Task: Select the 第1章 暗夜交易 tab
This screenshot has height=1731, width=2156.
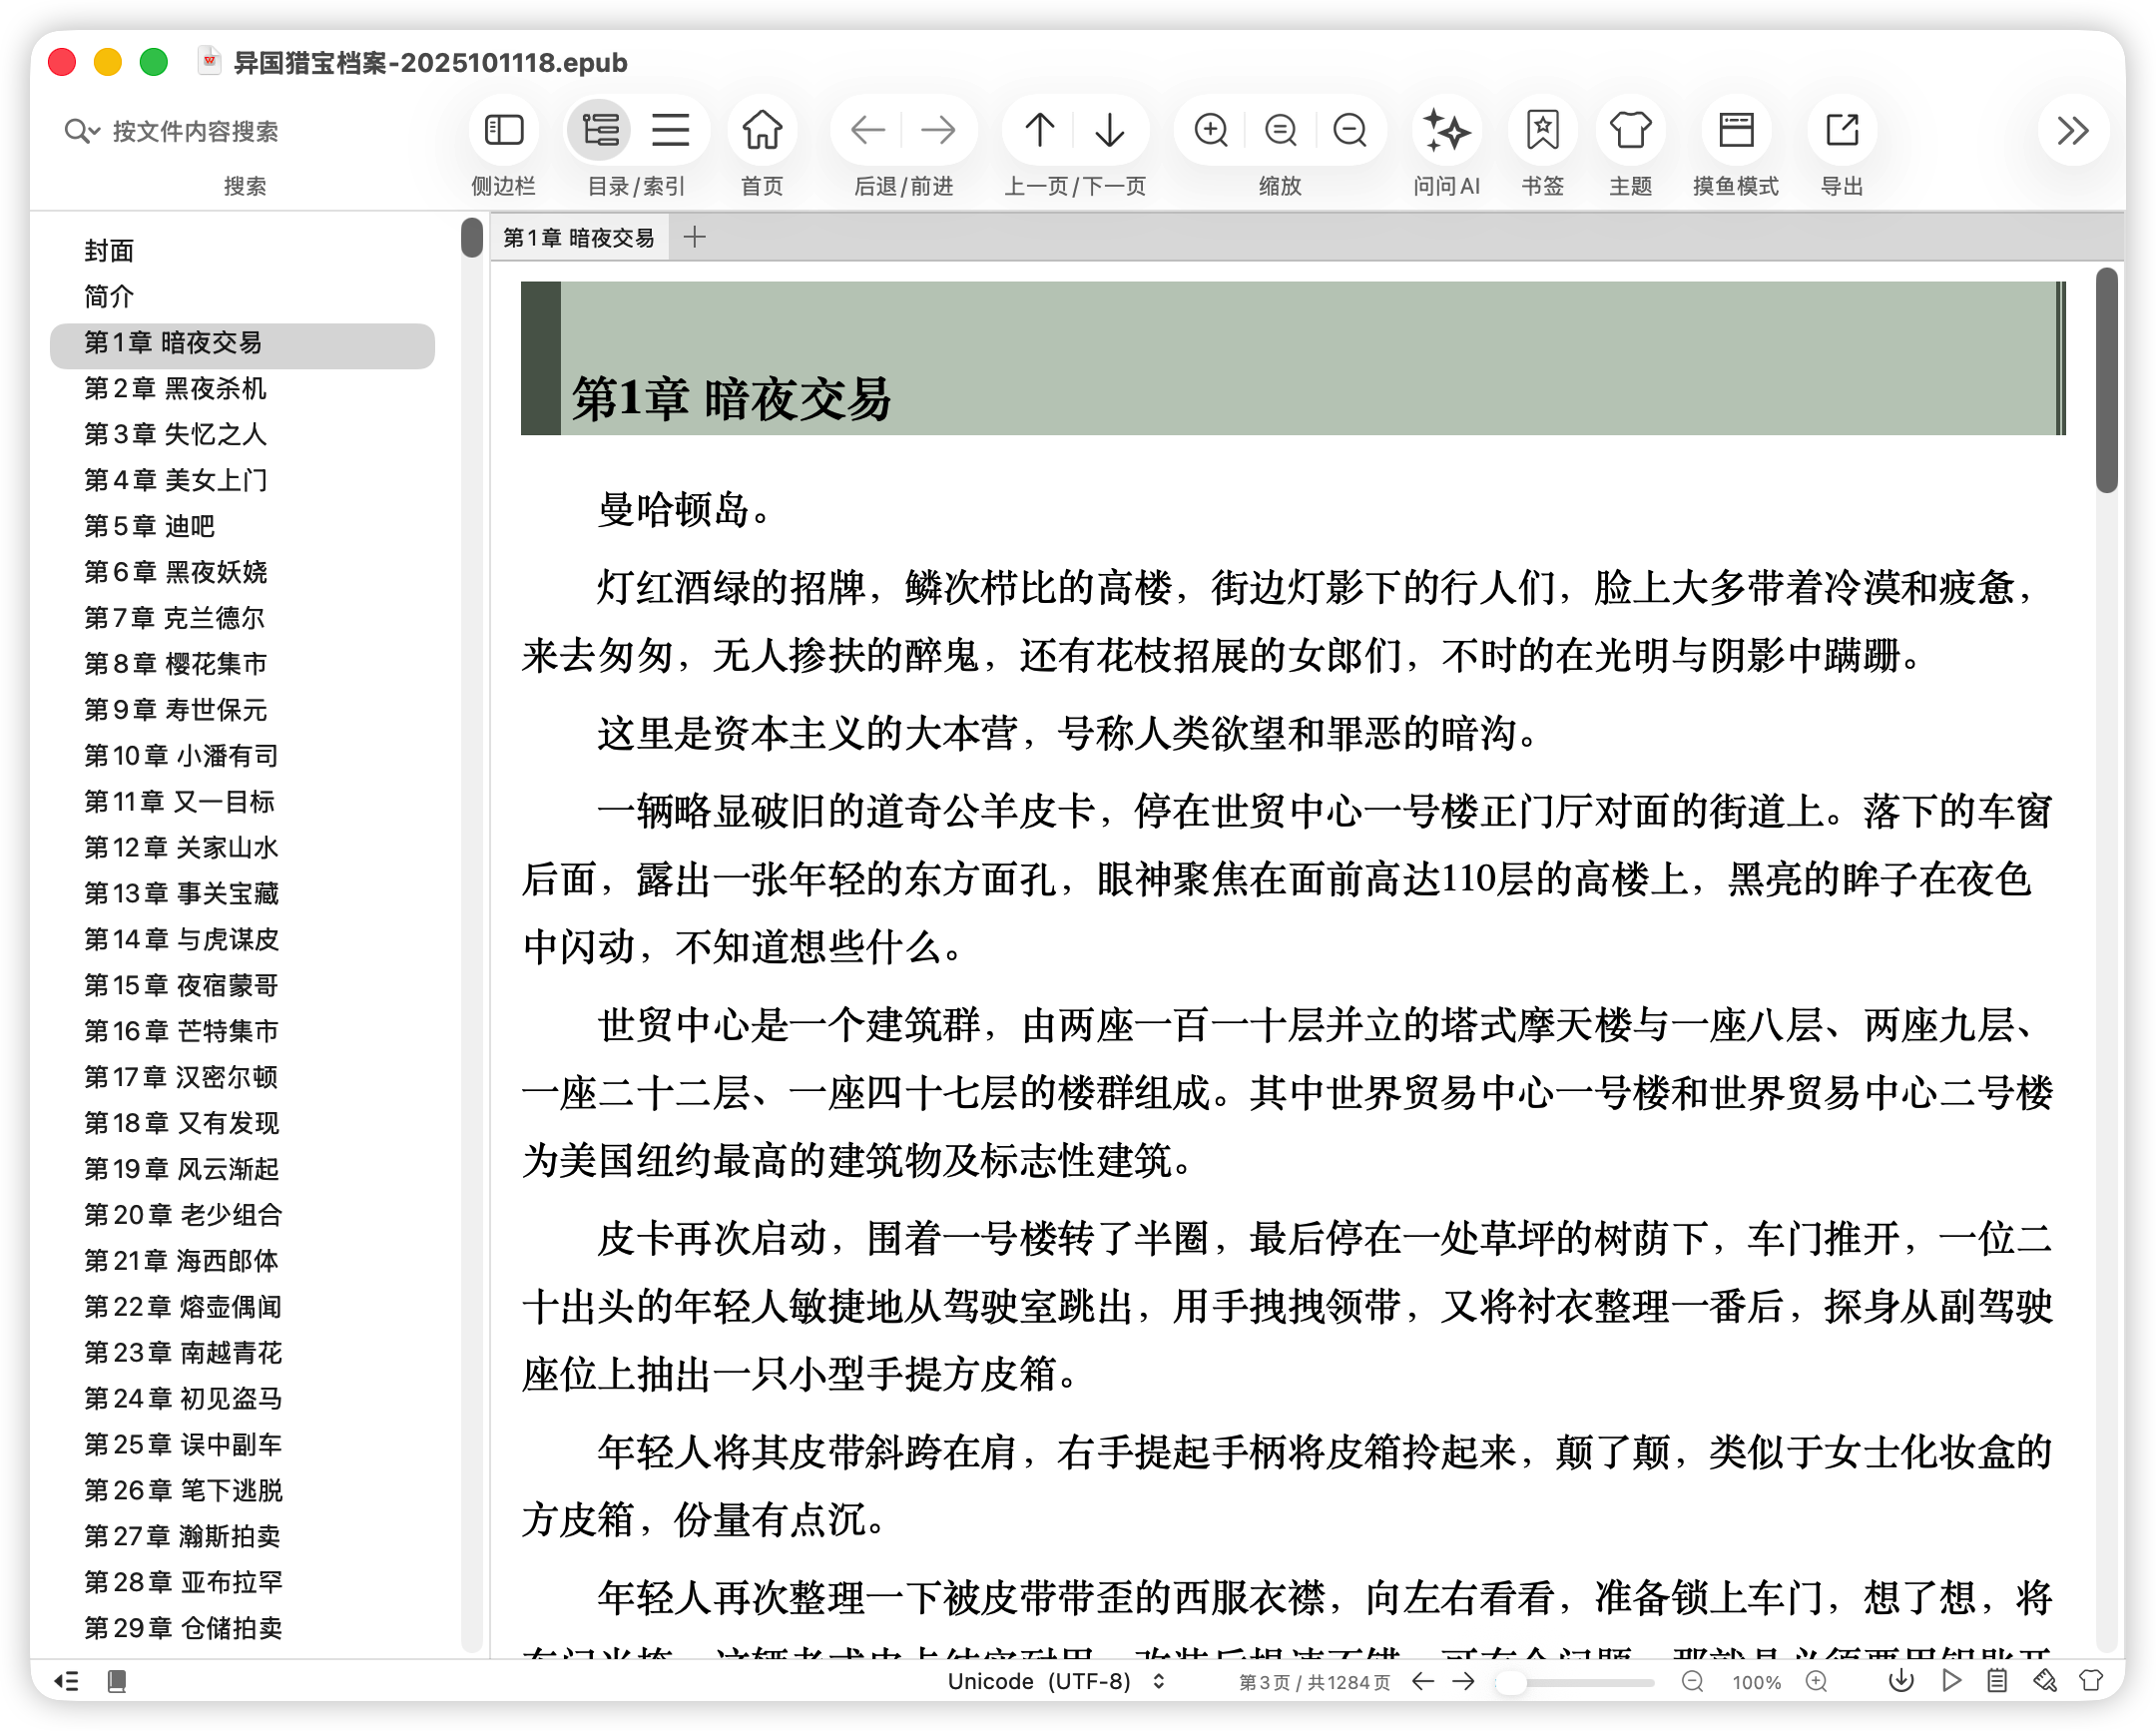Action: 579,238
